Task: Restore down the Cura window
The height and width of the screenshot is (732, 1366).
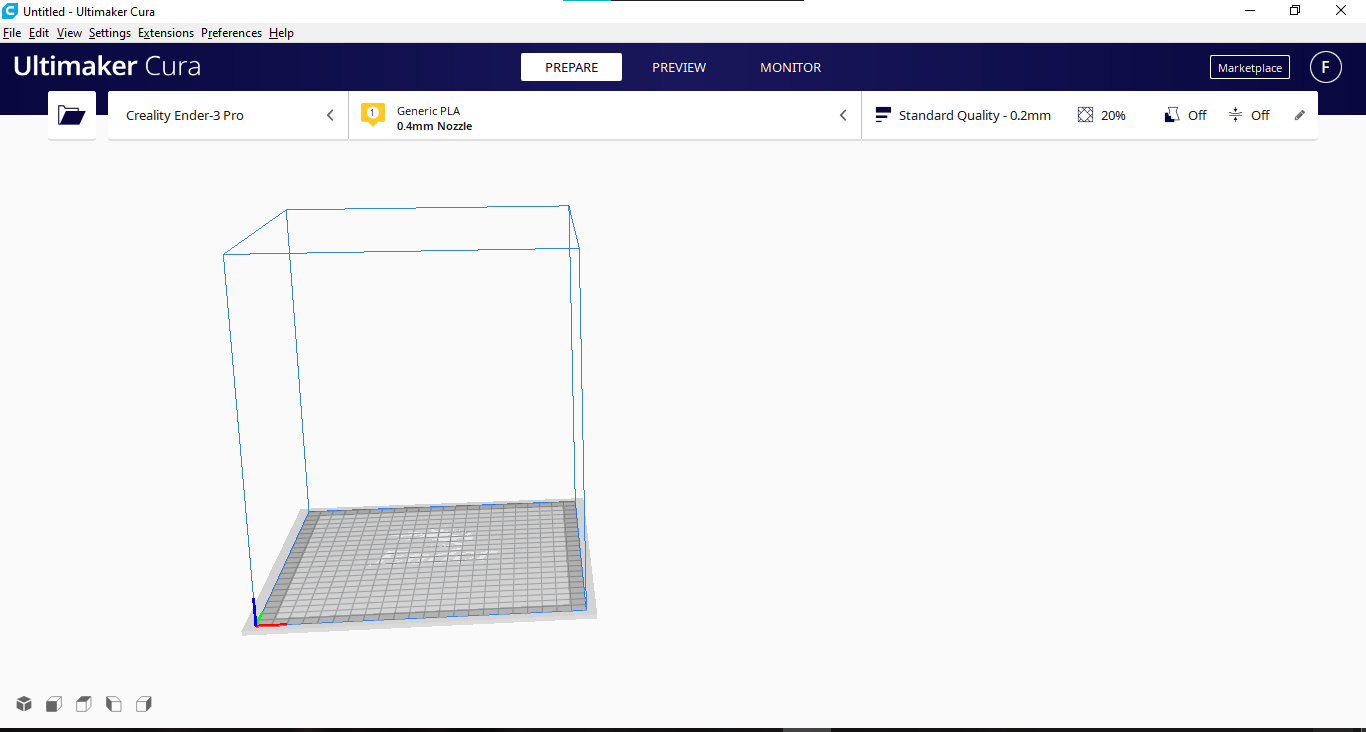Action: point(1295,11)
